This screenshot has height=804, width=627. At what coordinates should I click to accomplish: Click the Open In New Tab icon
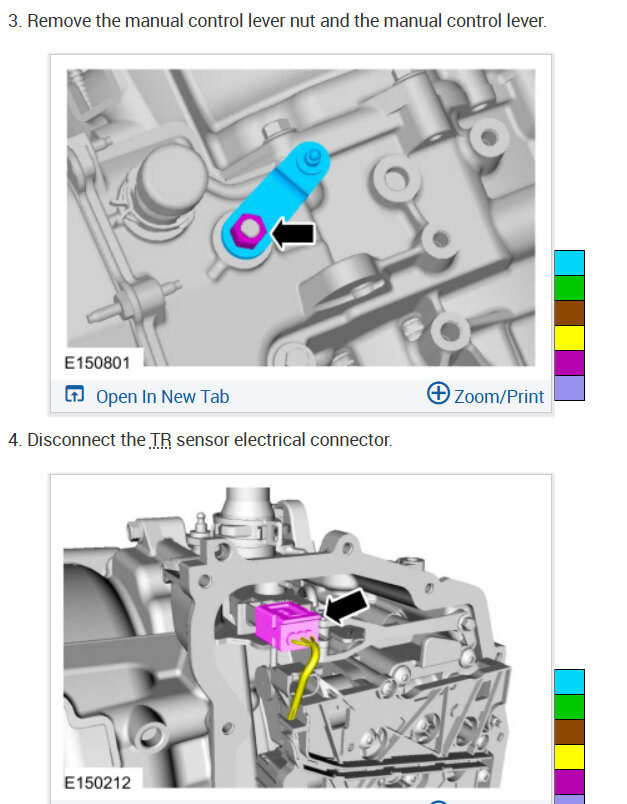[x=74, y=394]
